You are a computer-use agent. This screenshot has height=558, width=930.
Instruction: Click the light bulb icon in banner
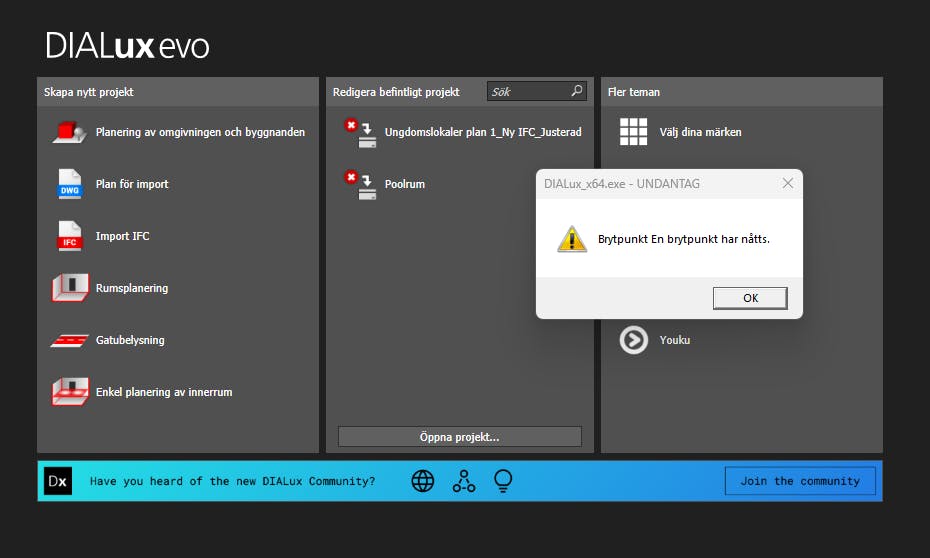(503, 481)
